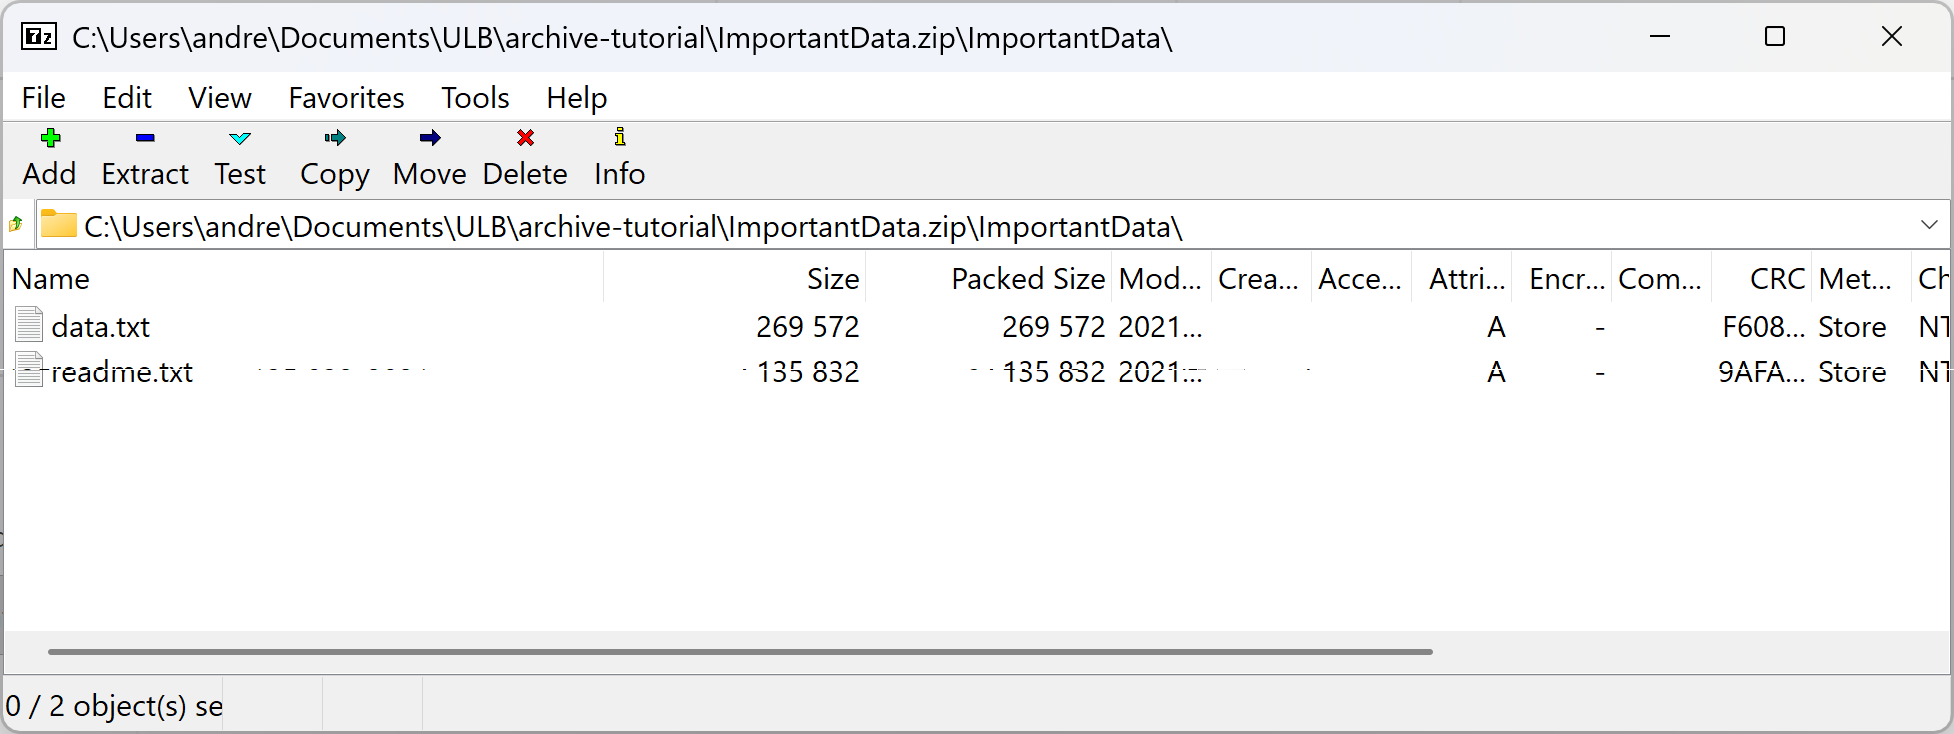
Task: Open the File menu
Action: point(43,98)
